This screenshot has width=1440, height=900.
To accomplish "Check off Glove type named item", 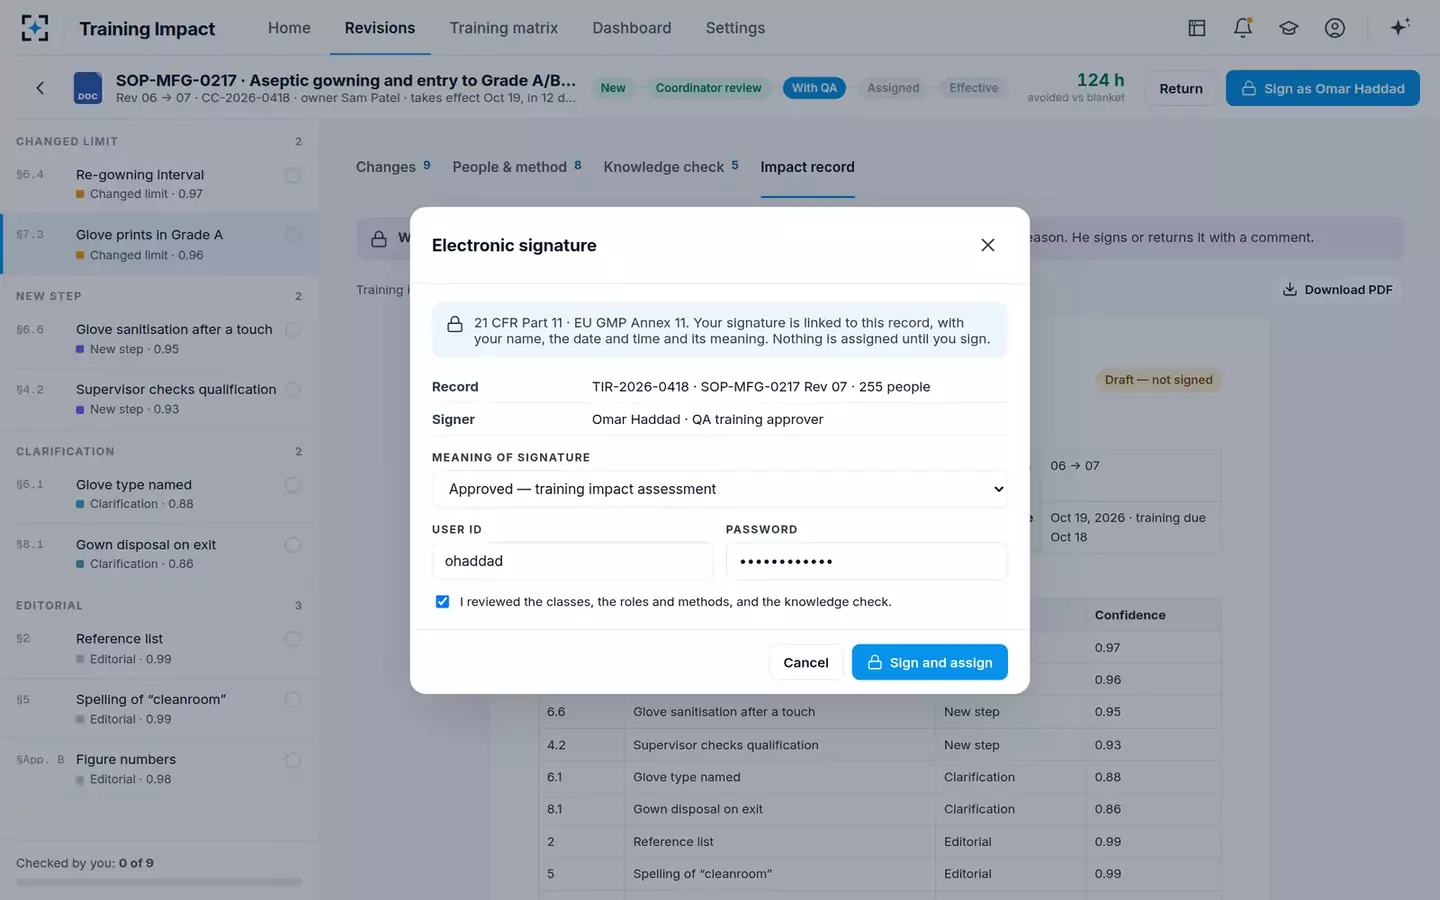I will click(293, 485).
